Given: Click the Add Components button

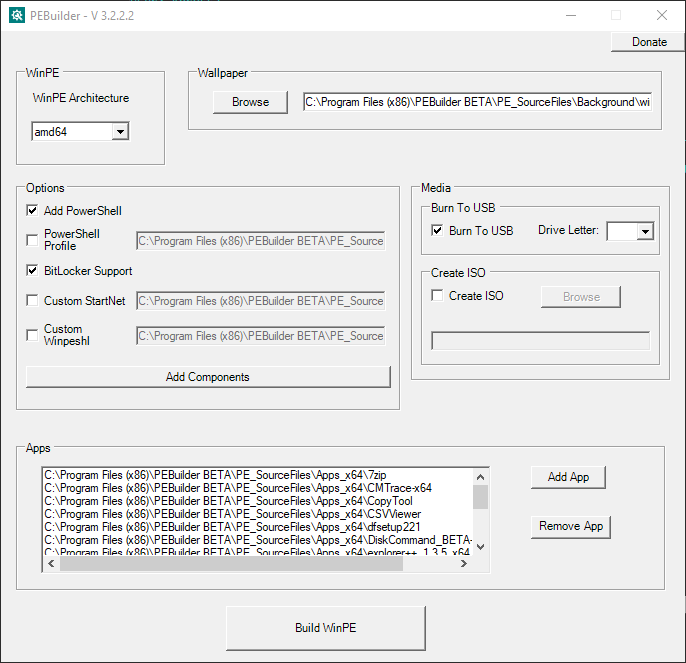Looking at the screenshot, I should 208,377.
